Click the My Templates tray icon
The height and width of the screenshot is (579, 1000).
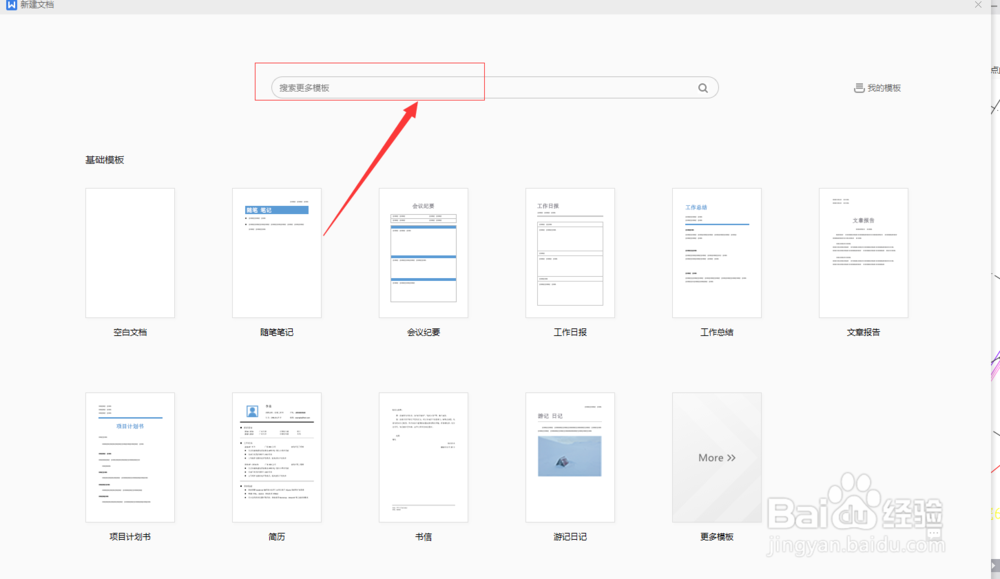click(859, 88)
